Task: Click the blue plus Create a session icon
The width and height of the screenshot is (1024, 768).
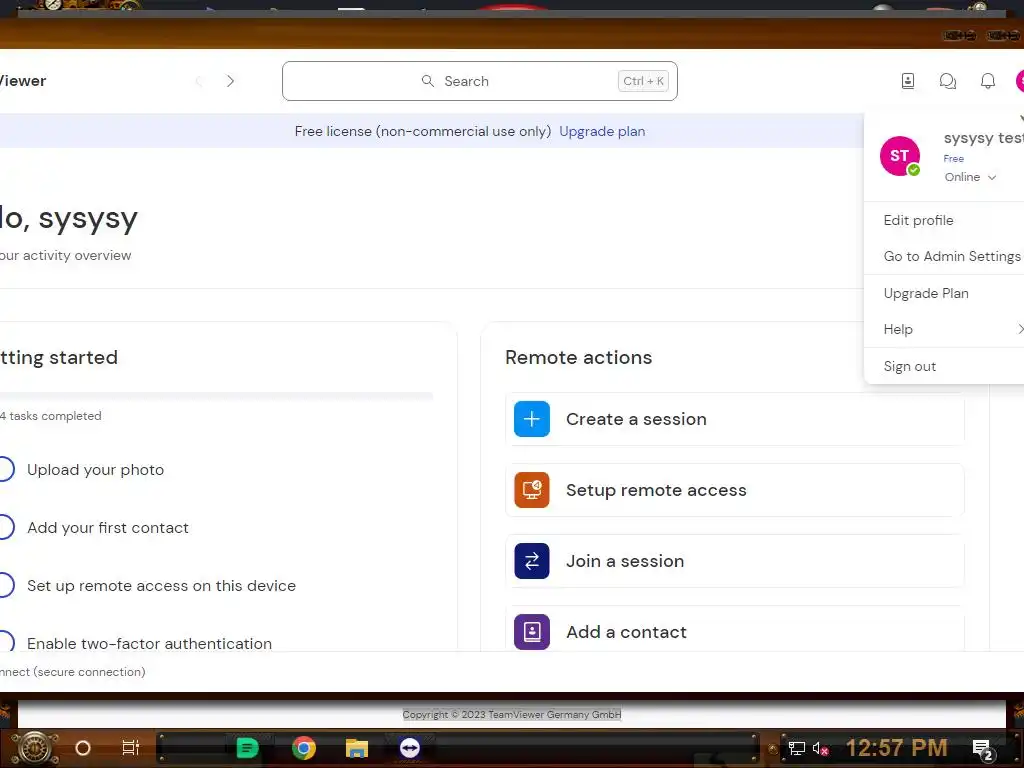Action: tap(532, 419)
